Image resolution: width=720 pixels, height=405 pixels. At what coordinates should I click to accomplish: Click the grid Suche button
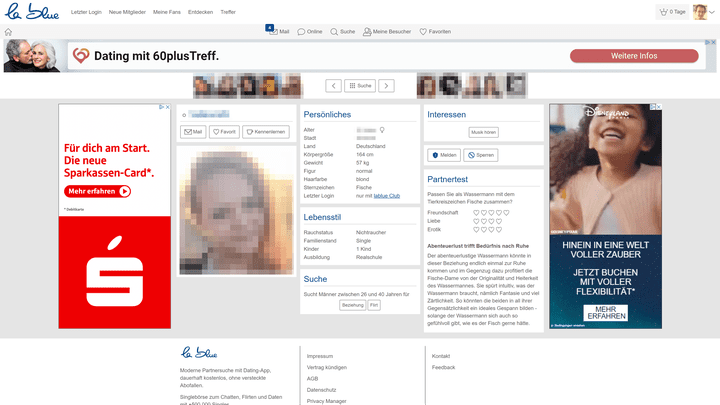(x=360, y=85)
